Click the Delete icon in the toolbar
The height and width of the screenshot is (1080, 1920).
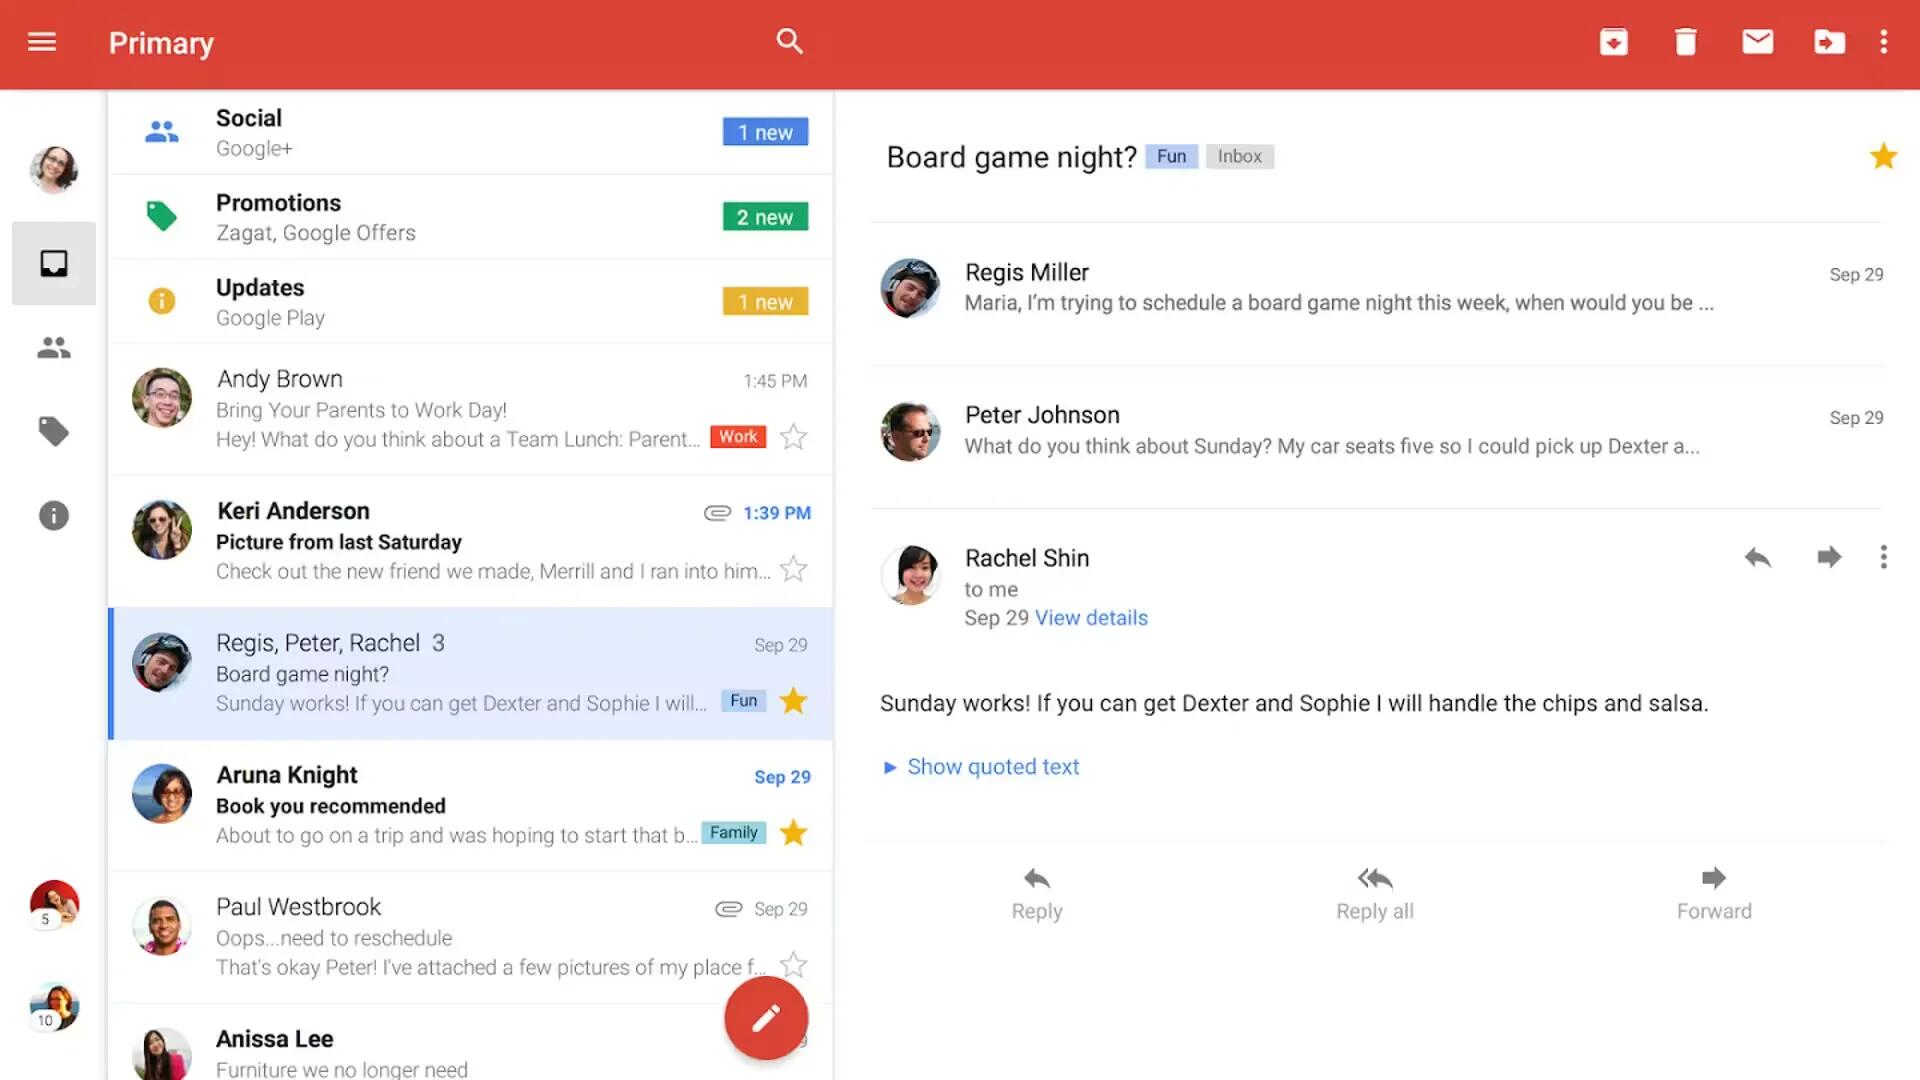click(1685, 42)
